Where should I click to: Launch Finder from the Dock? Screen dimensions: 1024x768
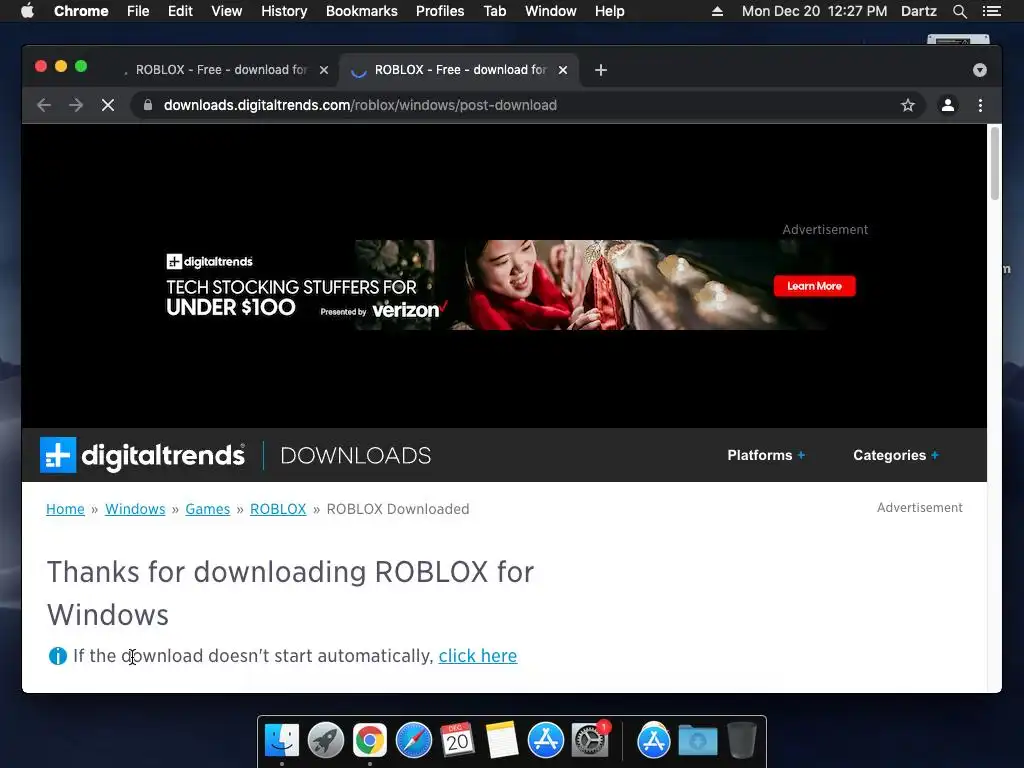[282, 740]
